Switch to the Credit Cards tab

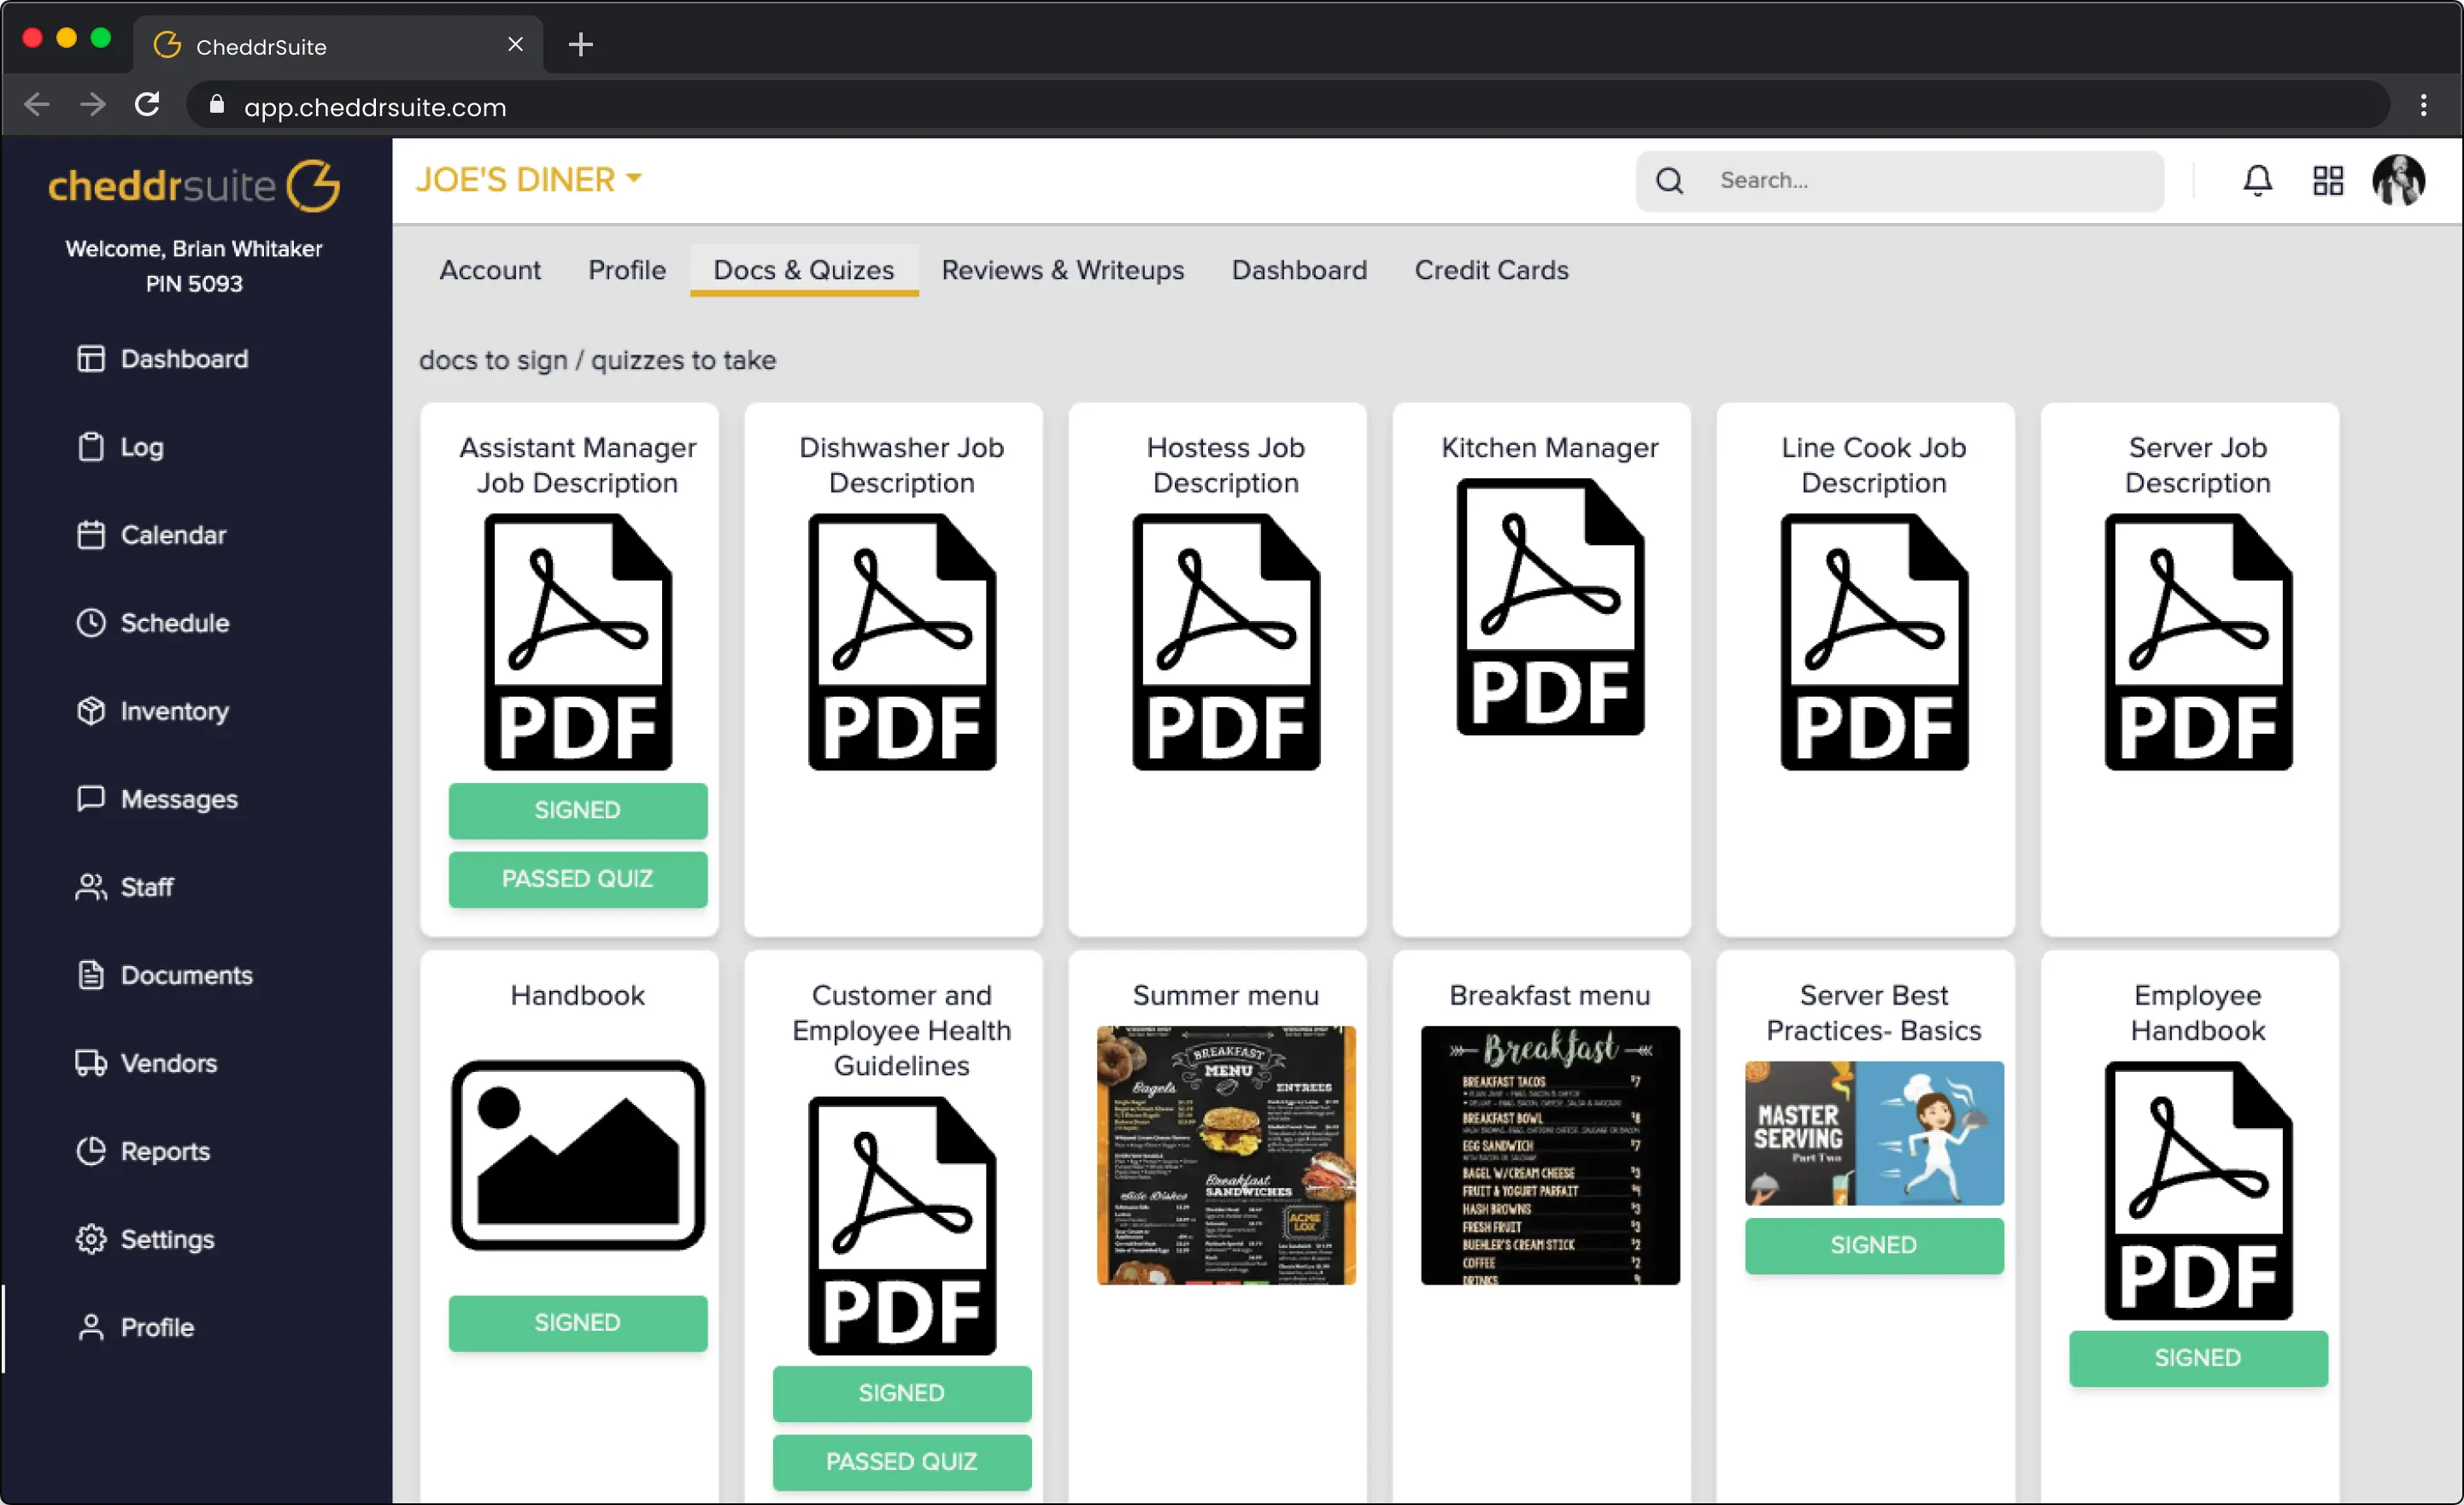(1490, 270)
